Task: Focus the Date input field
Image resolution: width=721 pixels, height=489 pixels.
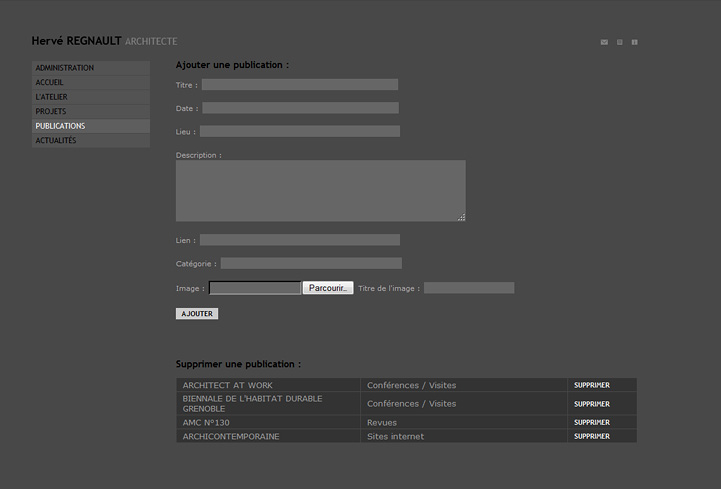Action: (300, 108)
